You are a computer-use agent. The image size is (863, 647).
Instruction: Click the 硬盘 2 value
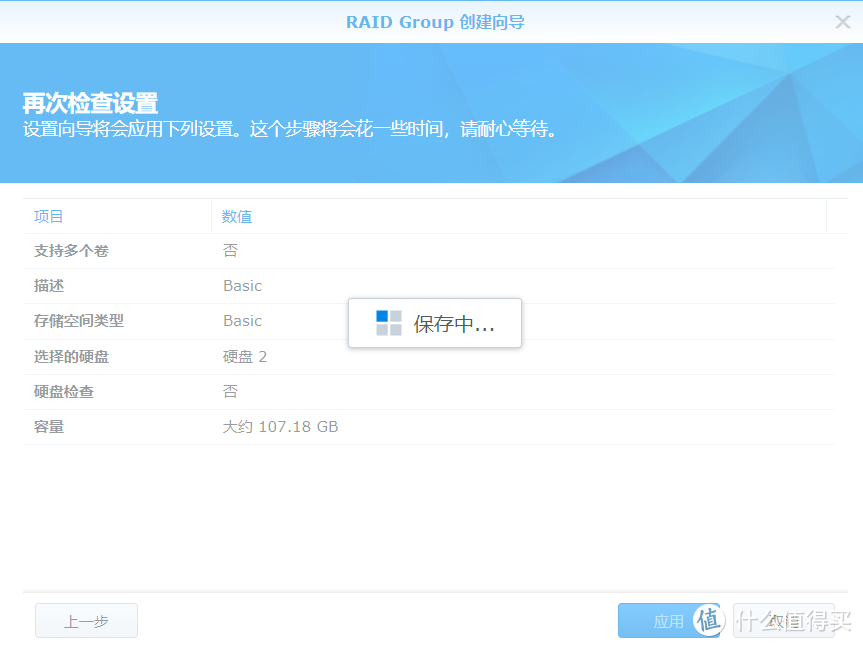point(245,357)
